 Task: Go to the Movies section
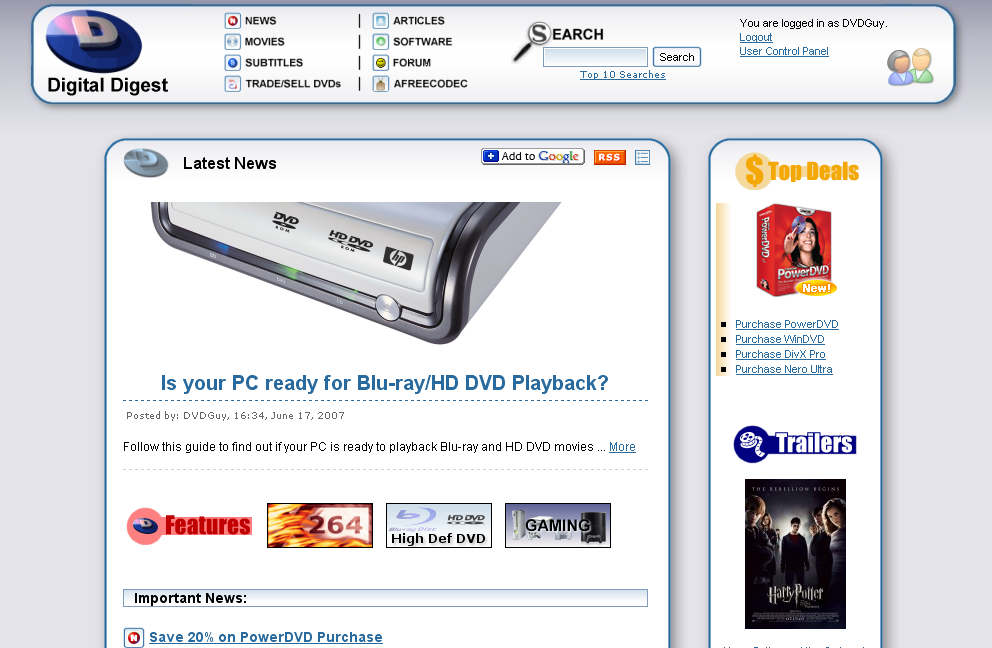[x=264, y=42]
